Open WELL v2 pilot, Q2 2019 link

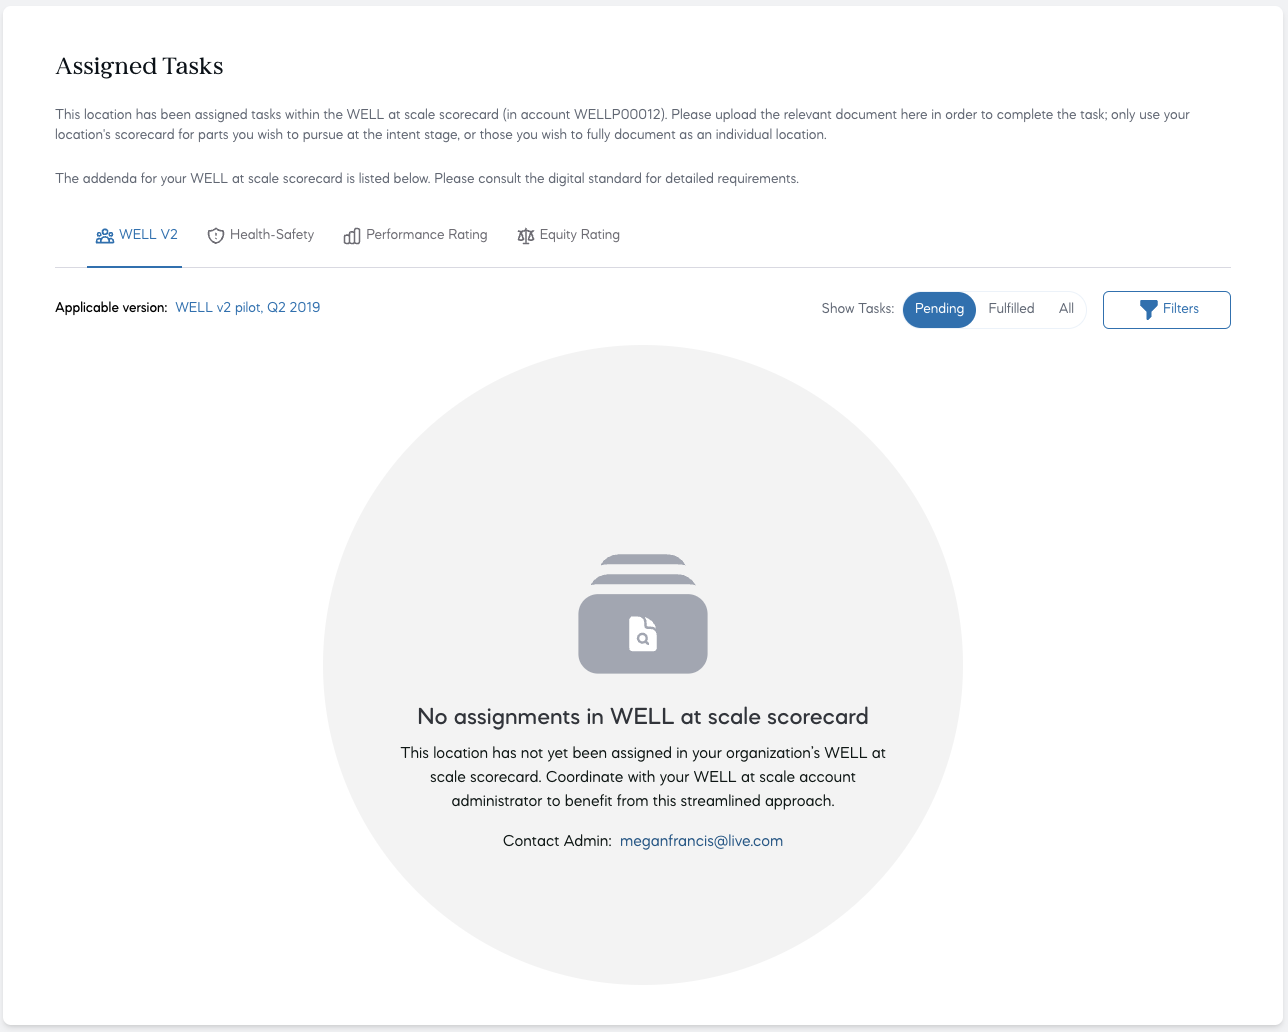248,308
